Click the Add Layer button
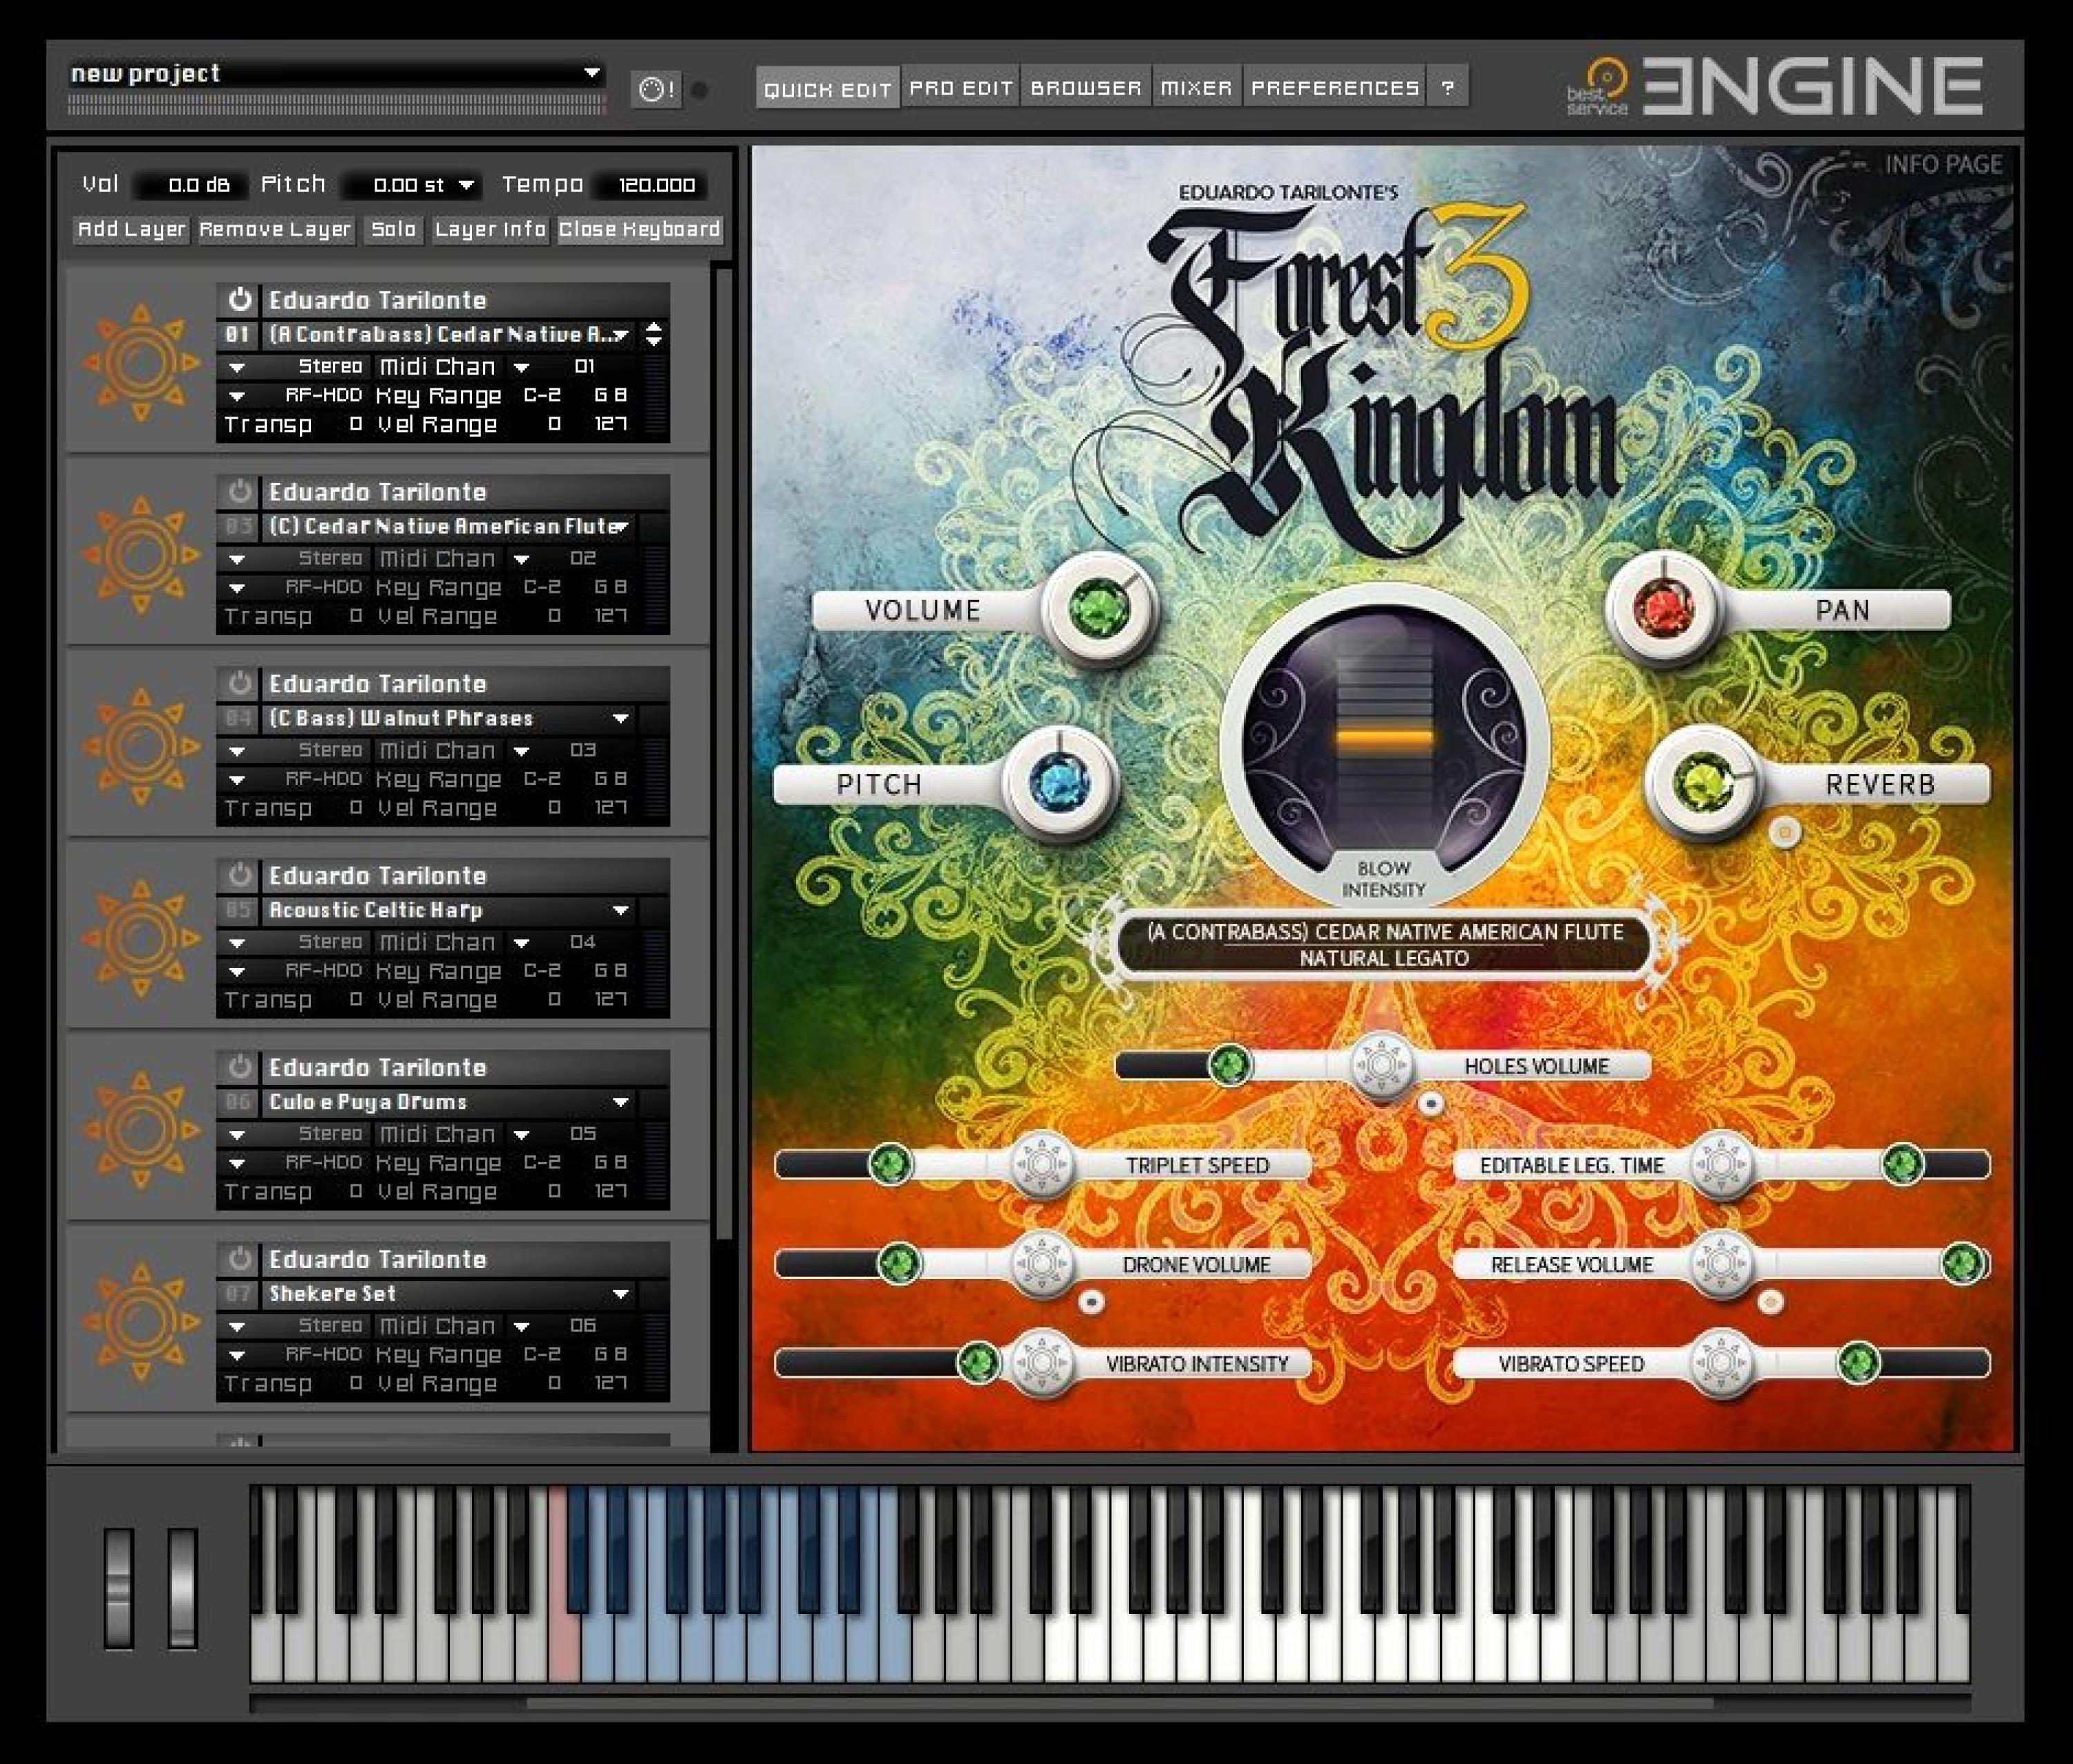Screen dimensions: 2073x1764 point(132,229)
